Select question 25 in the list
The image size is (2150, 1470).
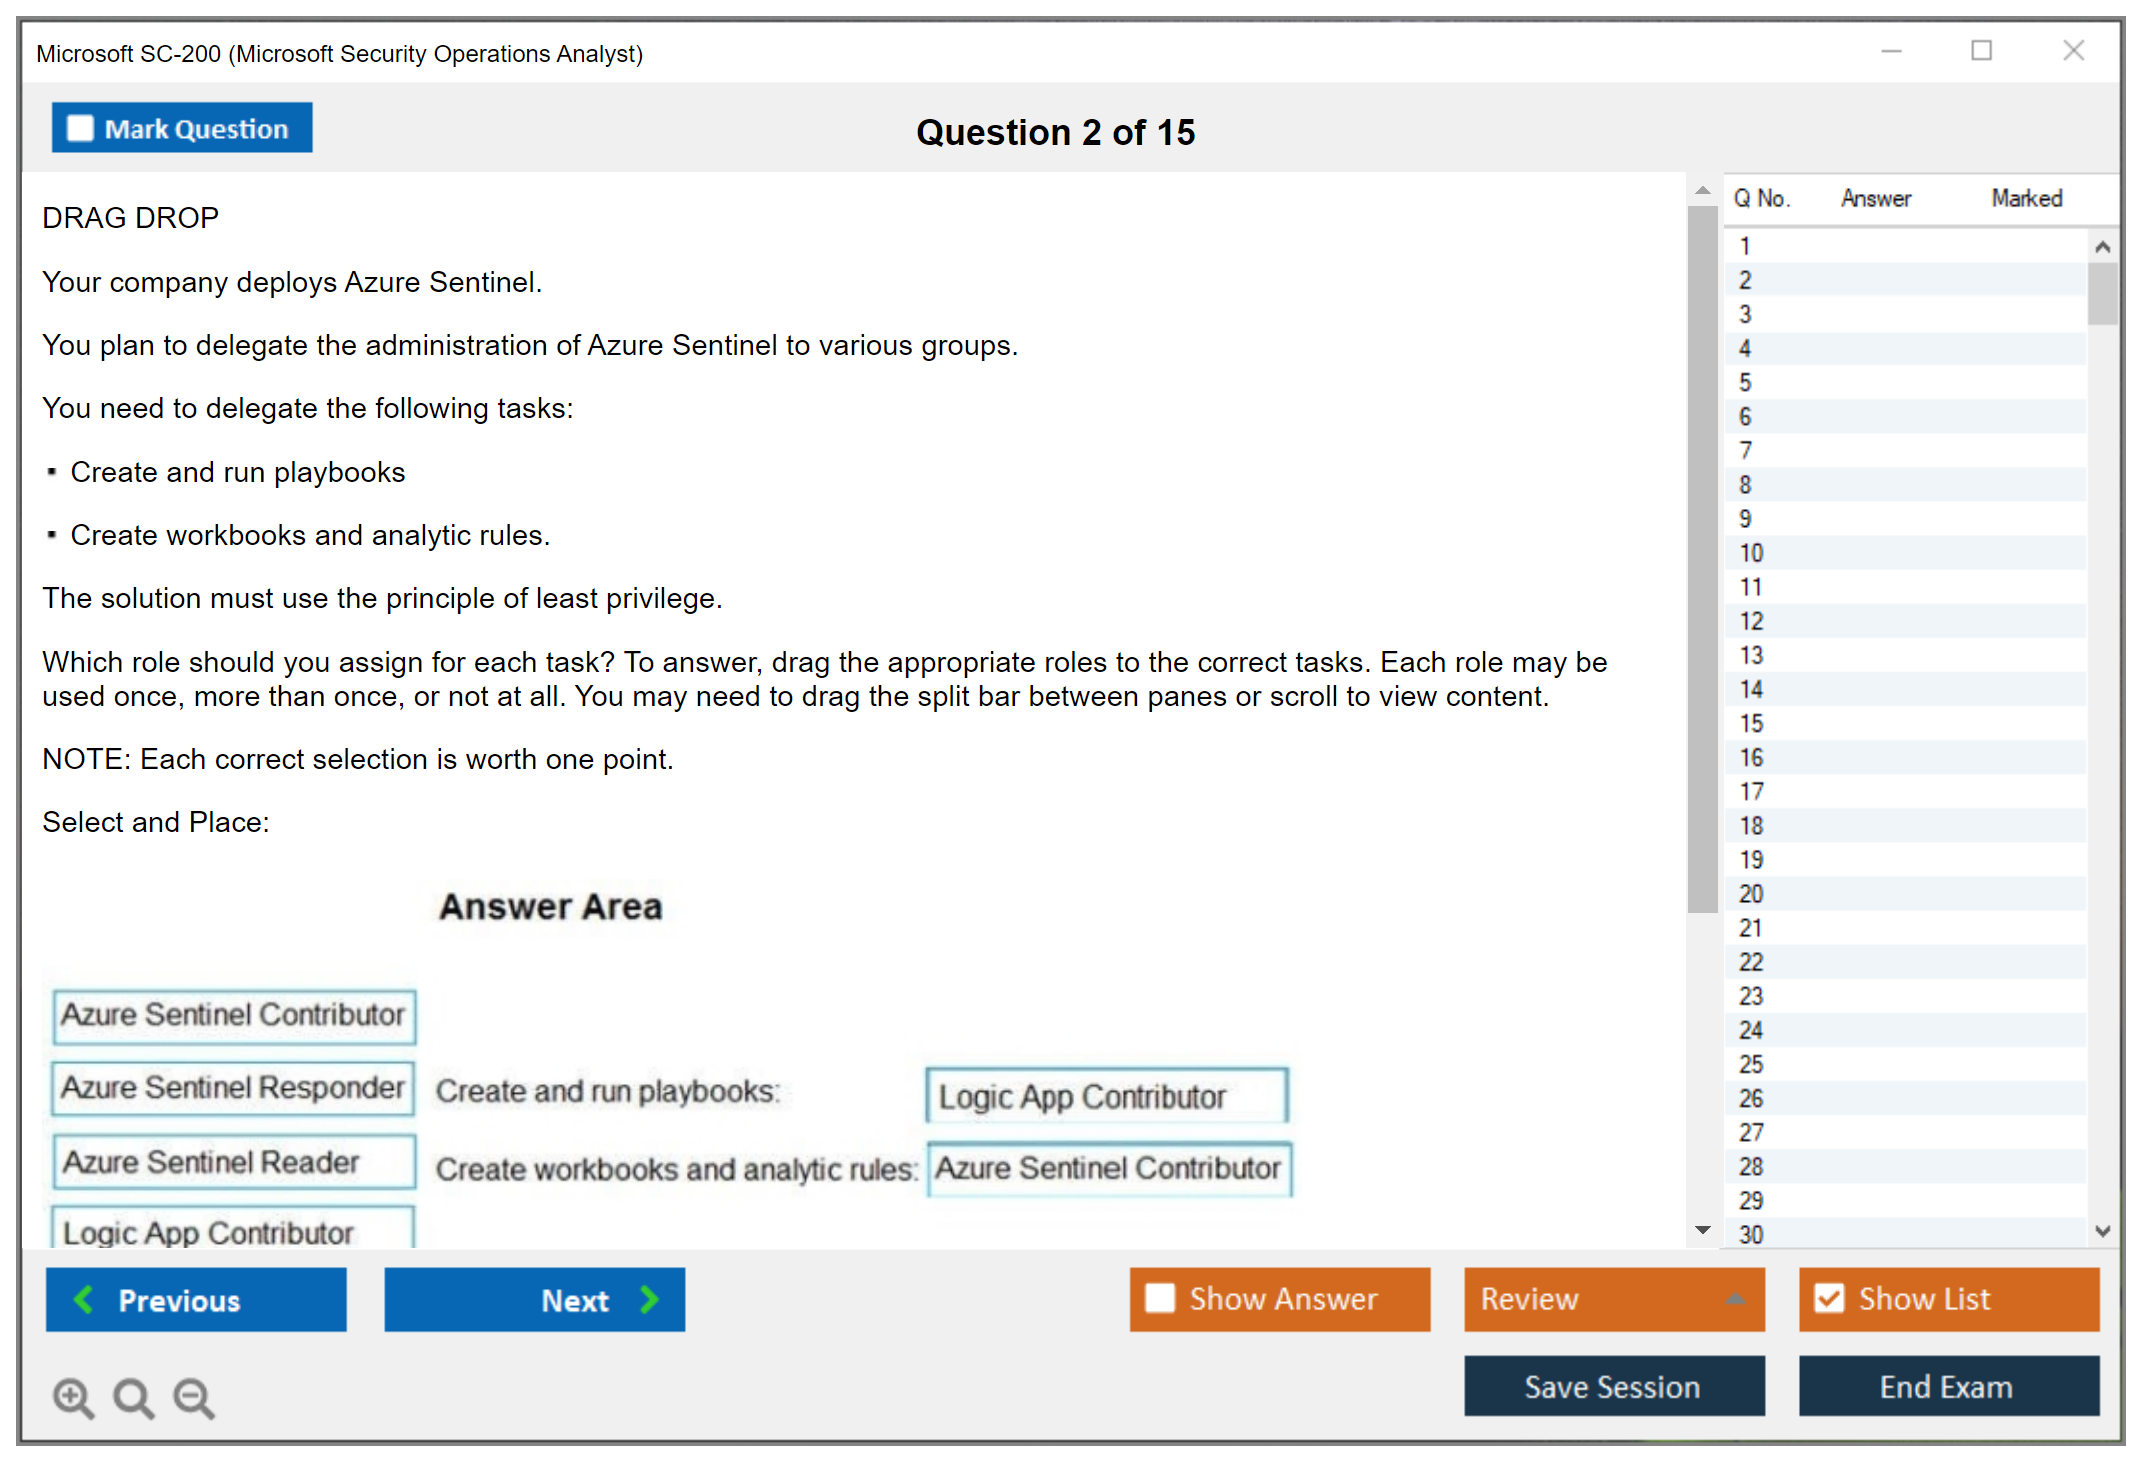pos(1751,1064)
